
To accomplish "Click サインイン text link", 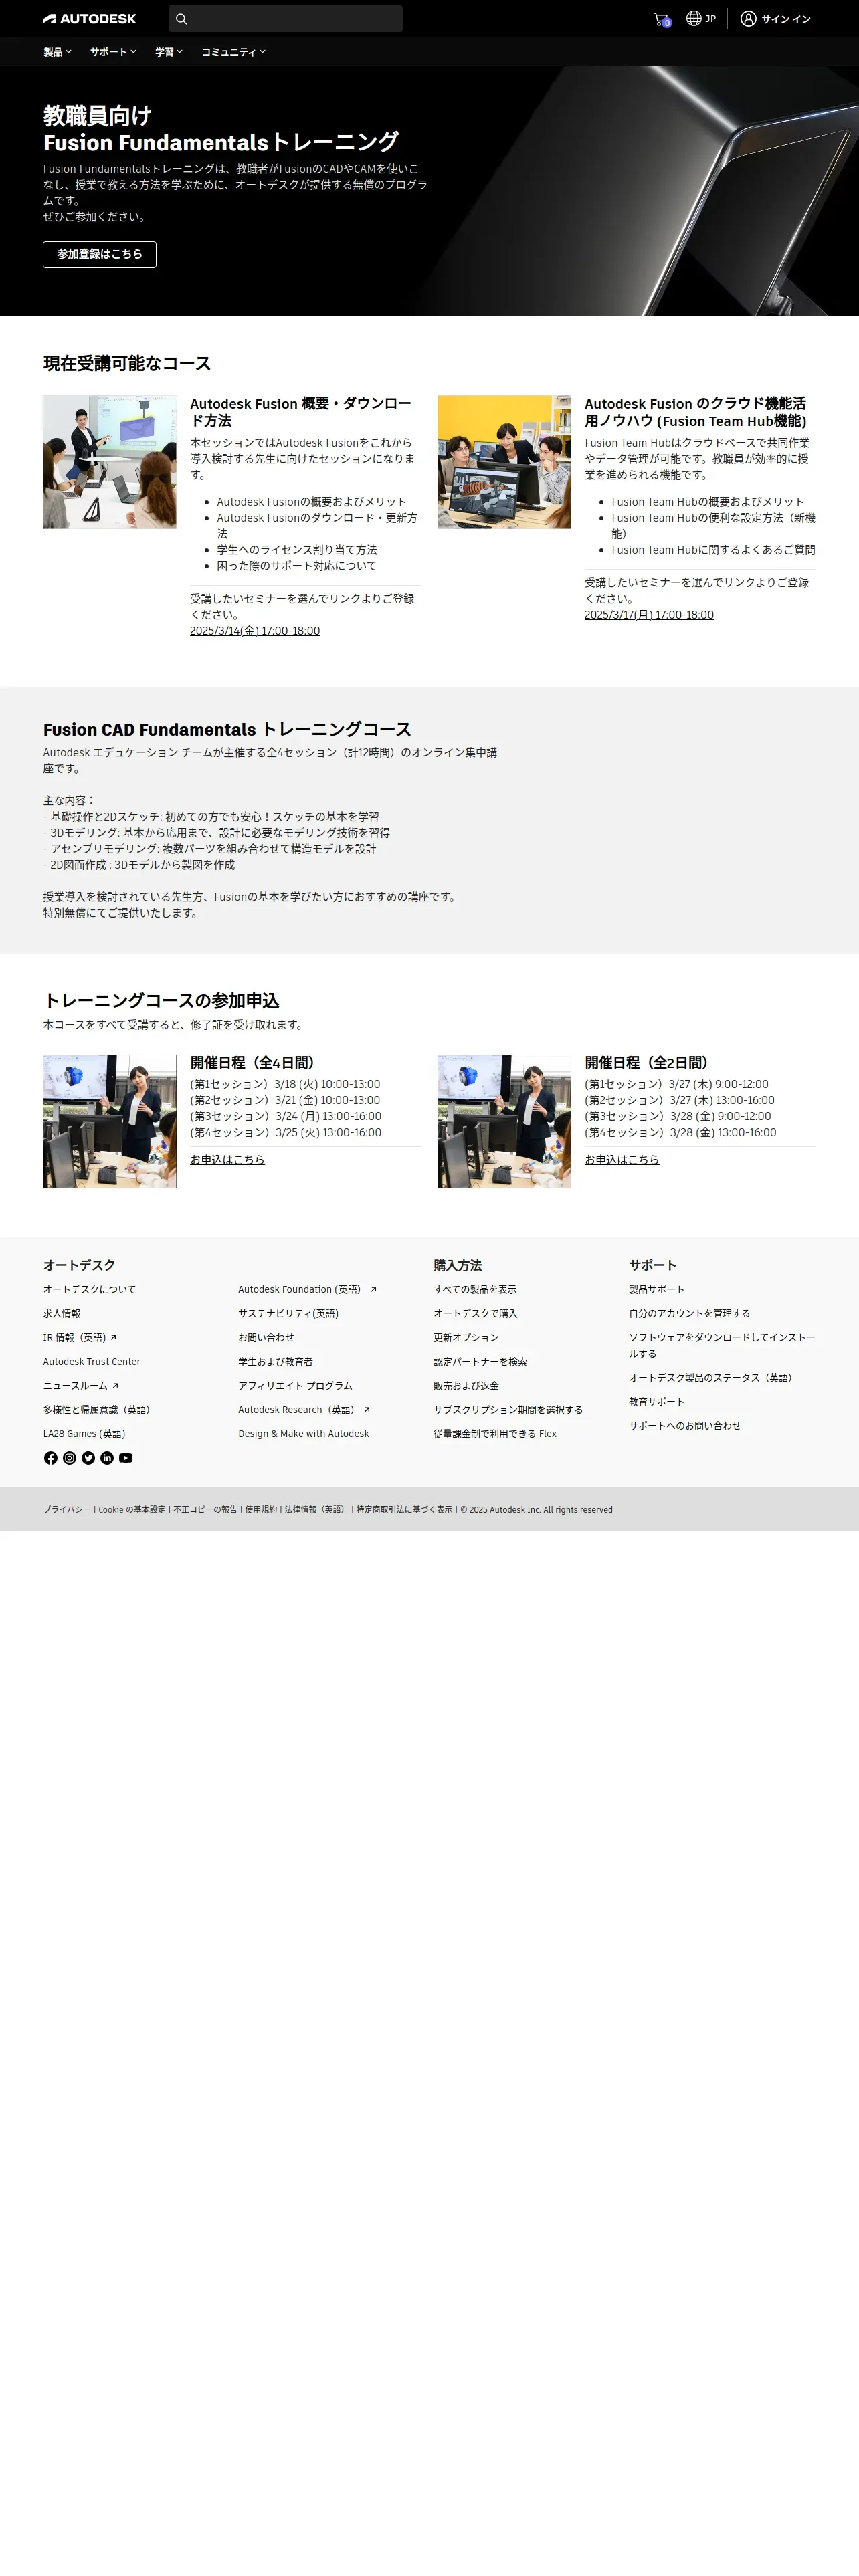I will pos(786,19).
